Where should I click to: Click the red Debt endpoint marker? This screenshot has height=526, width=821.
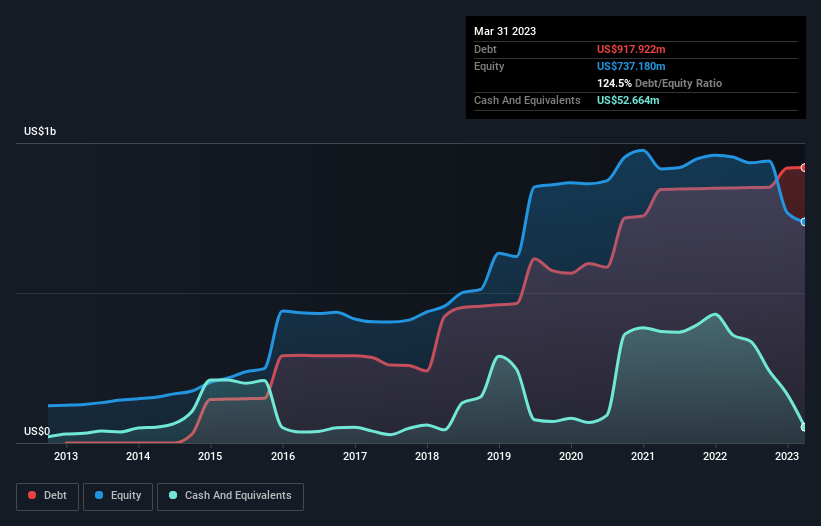pyautogui.click(x=804, y=168)
